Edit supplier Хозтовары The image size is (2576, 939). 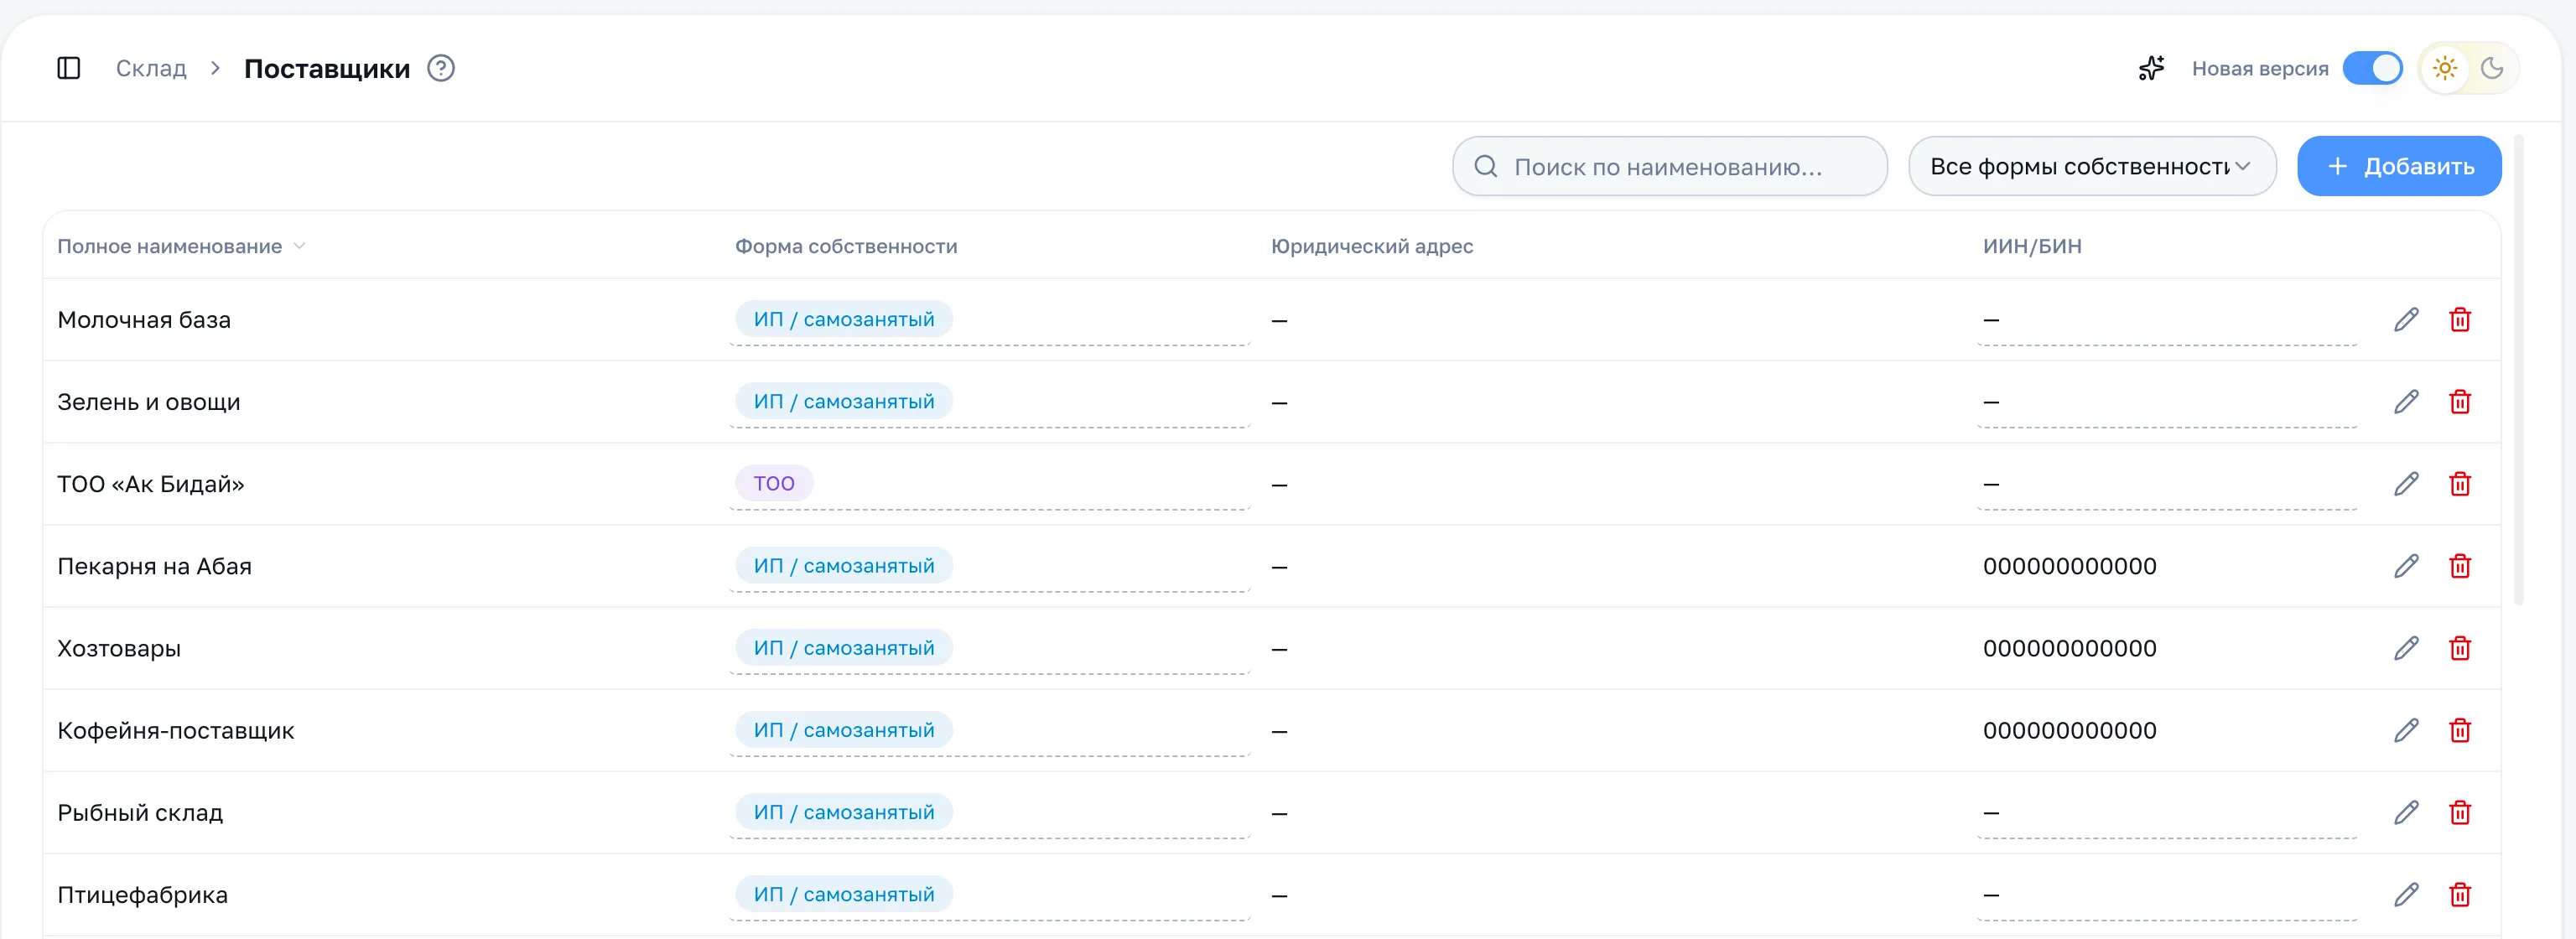tap(2406, 648)
